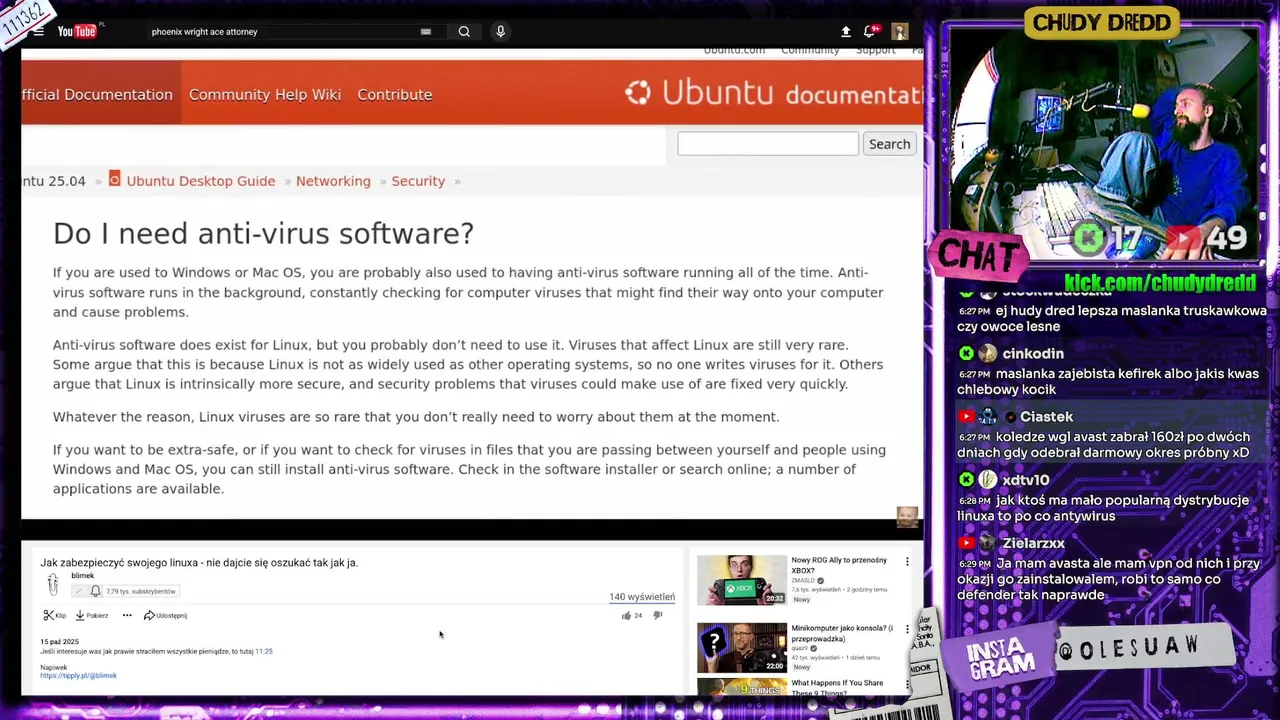Open the Nowy ROG Ally to przenośny XBOX title
The height and width of the screenshot is (720, 1280).
click(x=839, y=565)
